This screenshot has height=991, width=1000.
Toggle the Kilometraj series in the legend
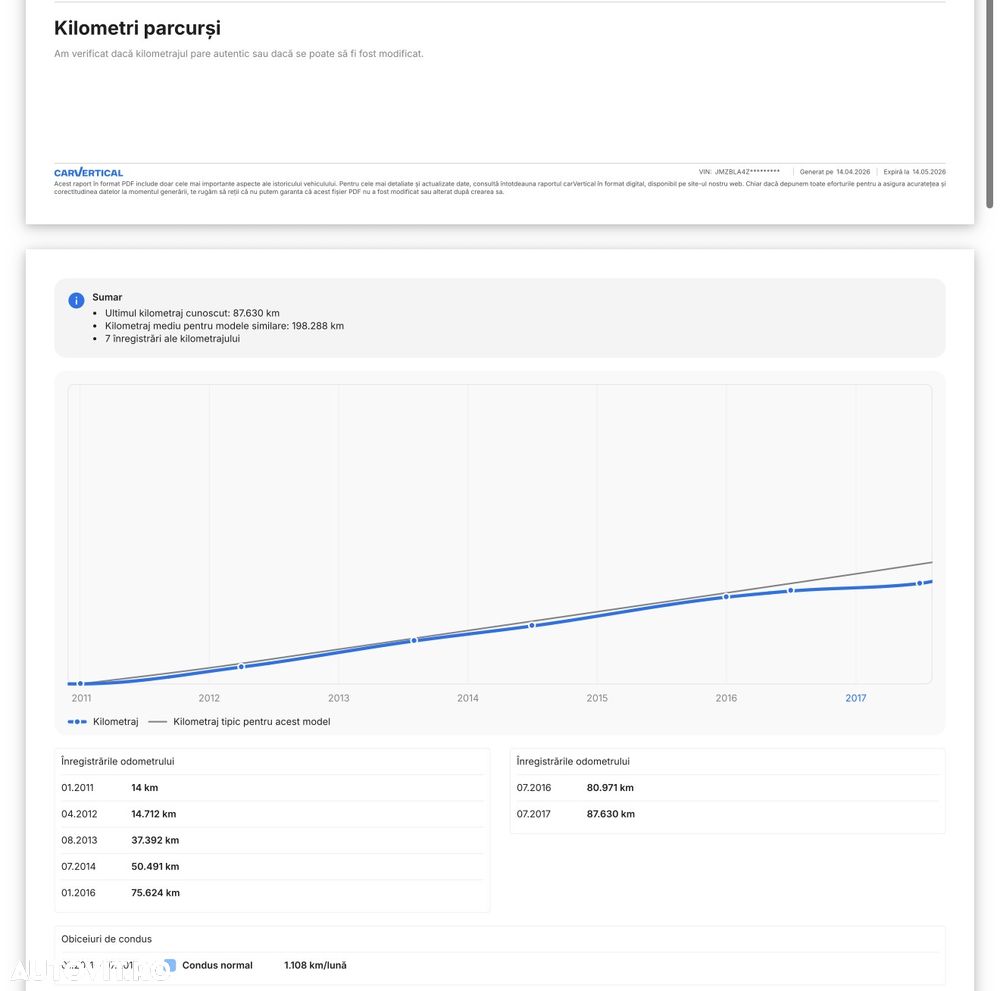(115, 722)
